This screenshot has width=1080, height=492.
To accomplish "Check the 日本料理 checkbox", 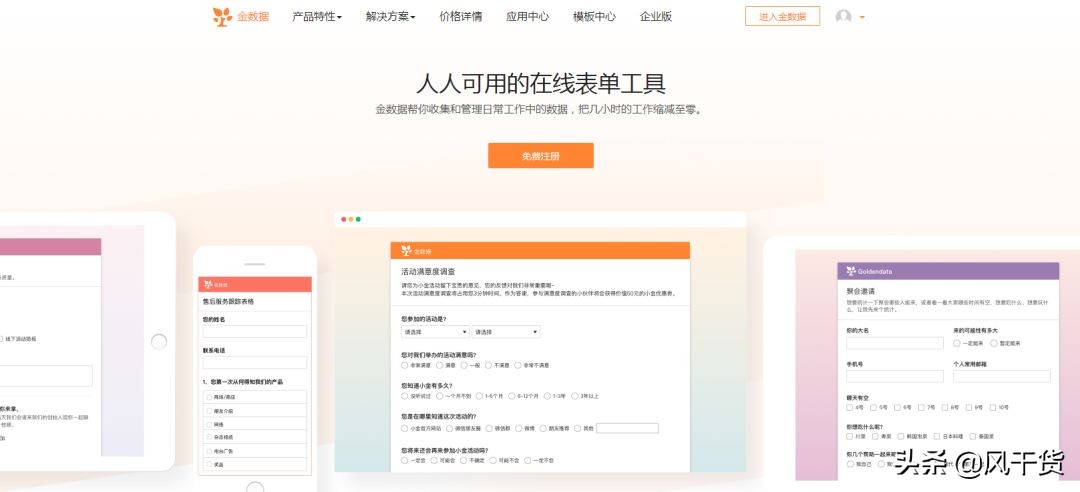I will coord(937,436).
